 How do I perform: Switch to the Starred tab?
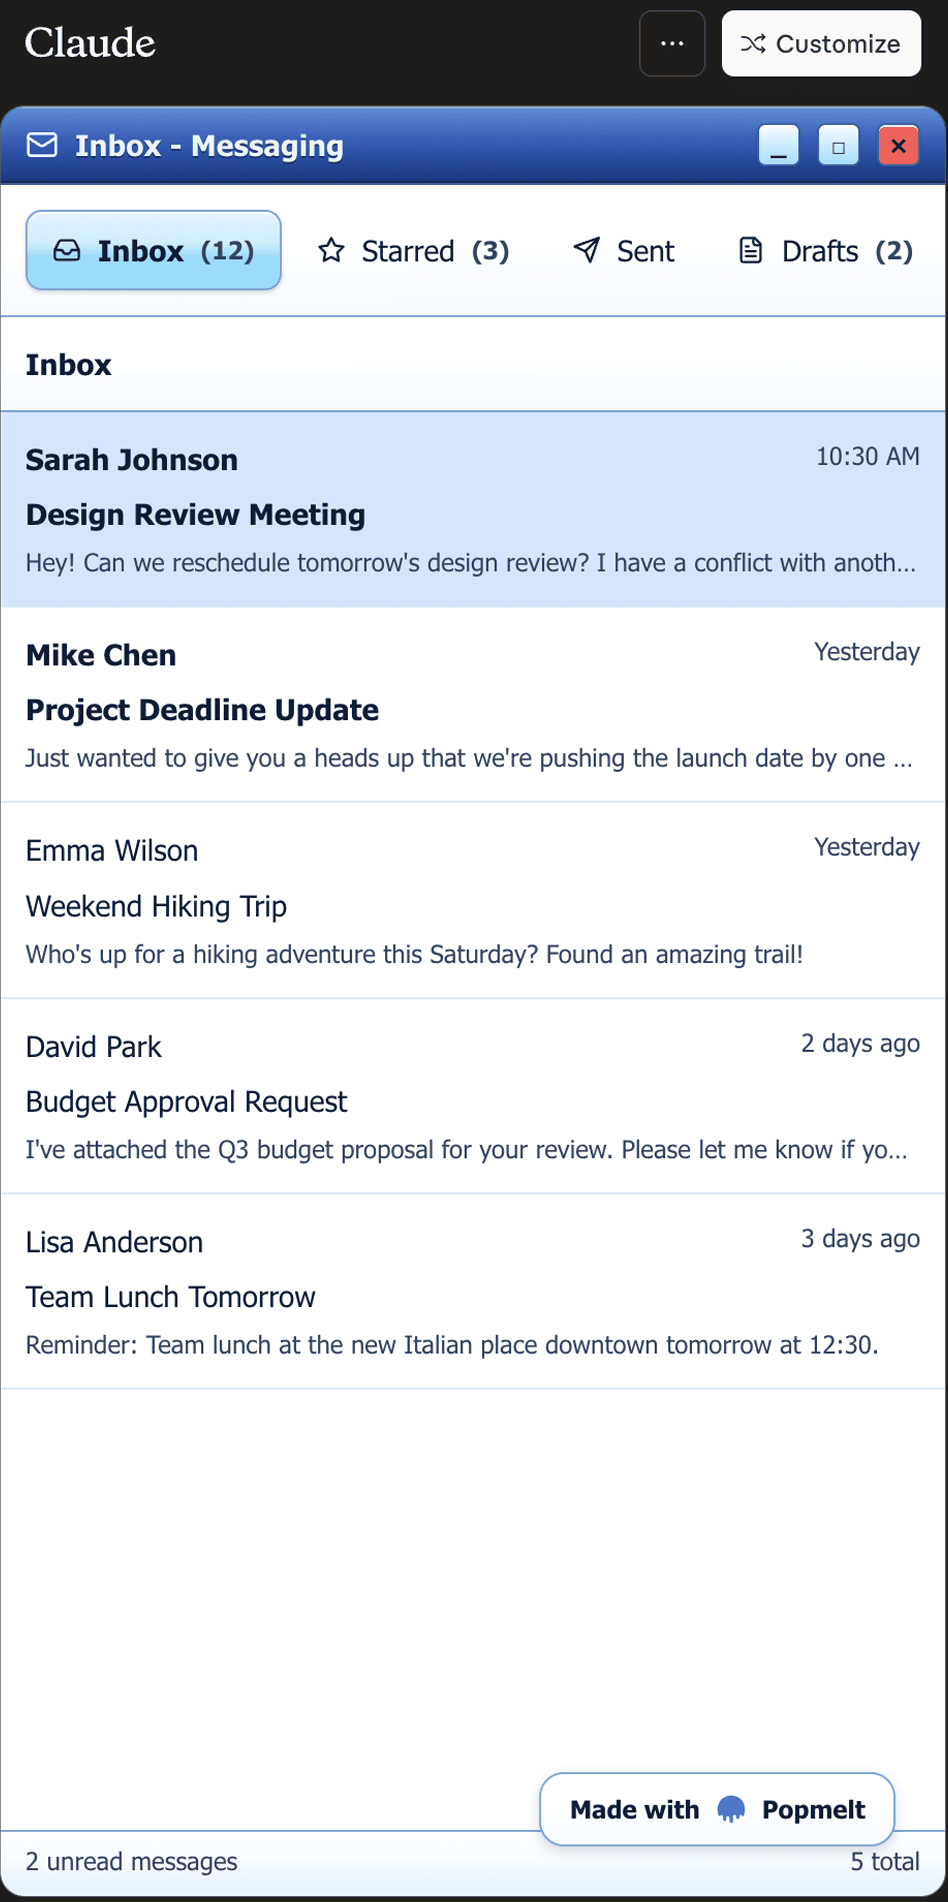tap(413, 250)
